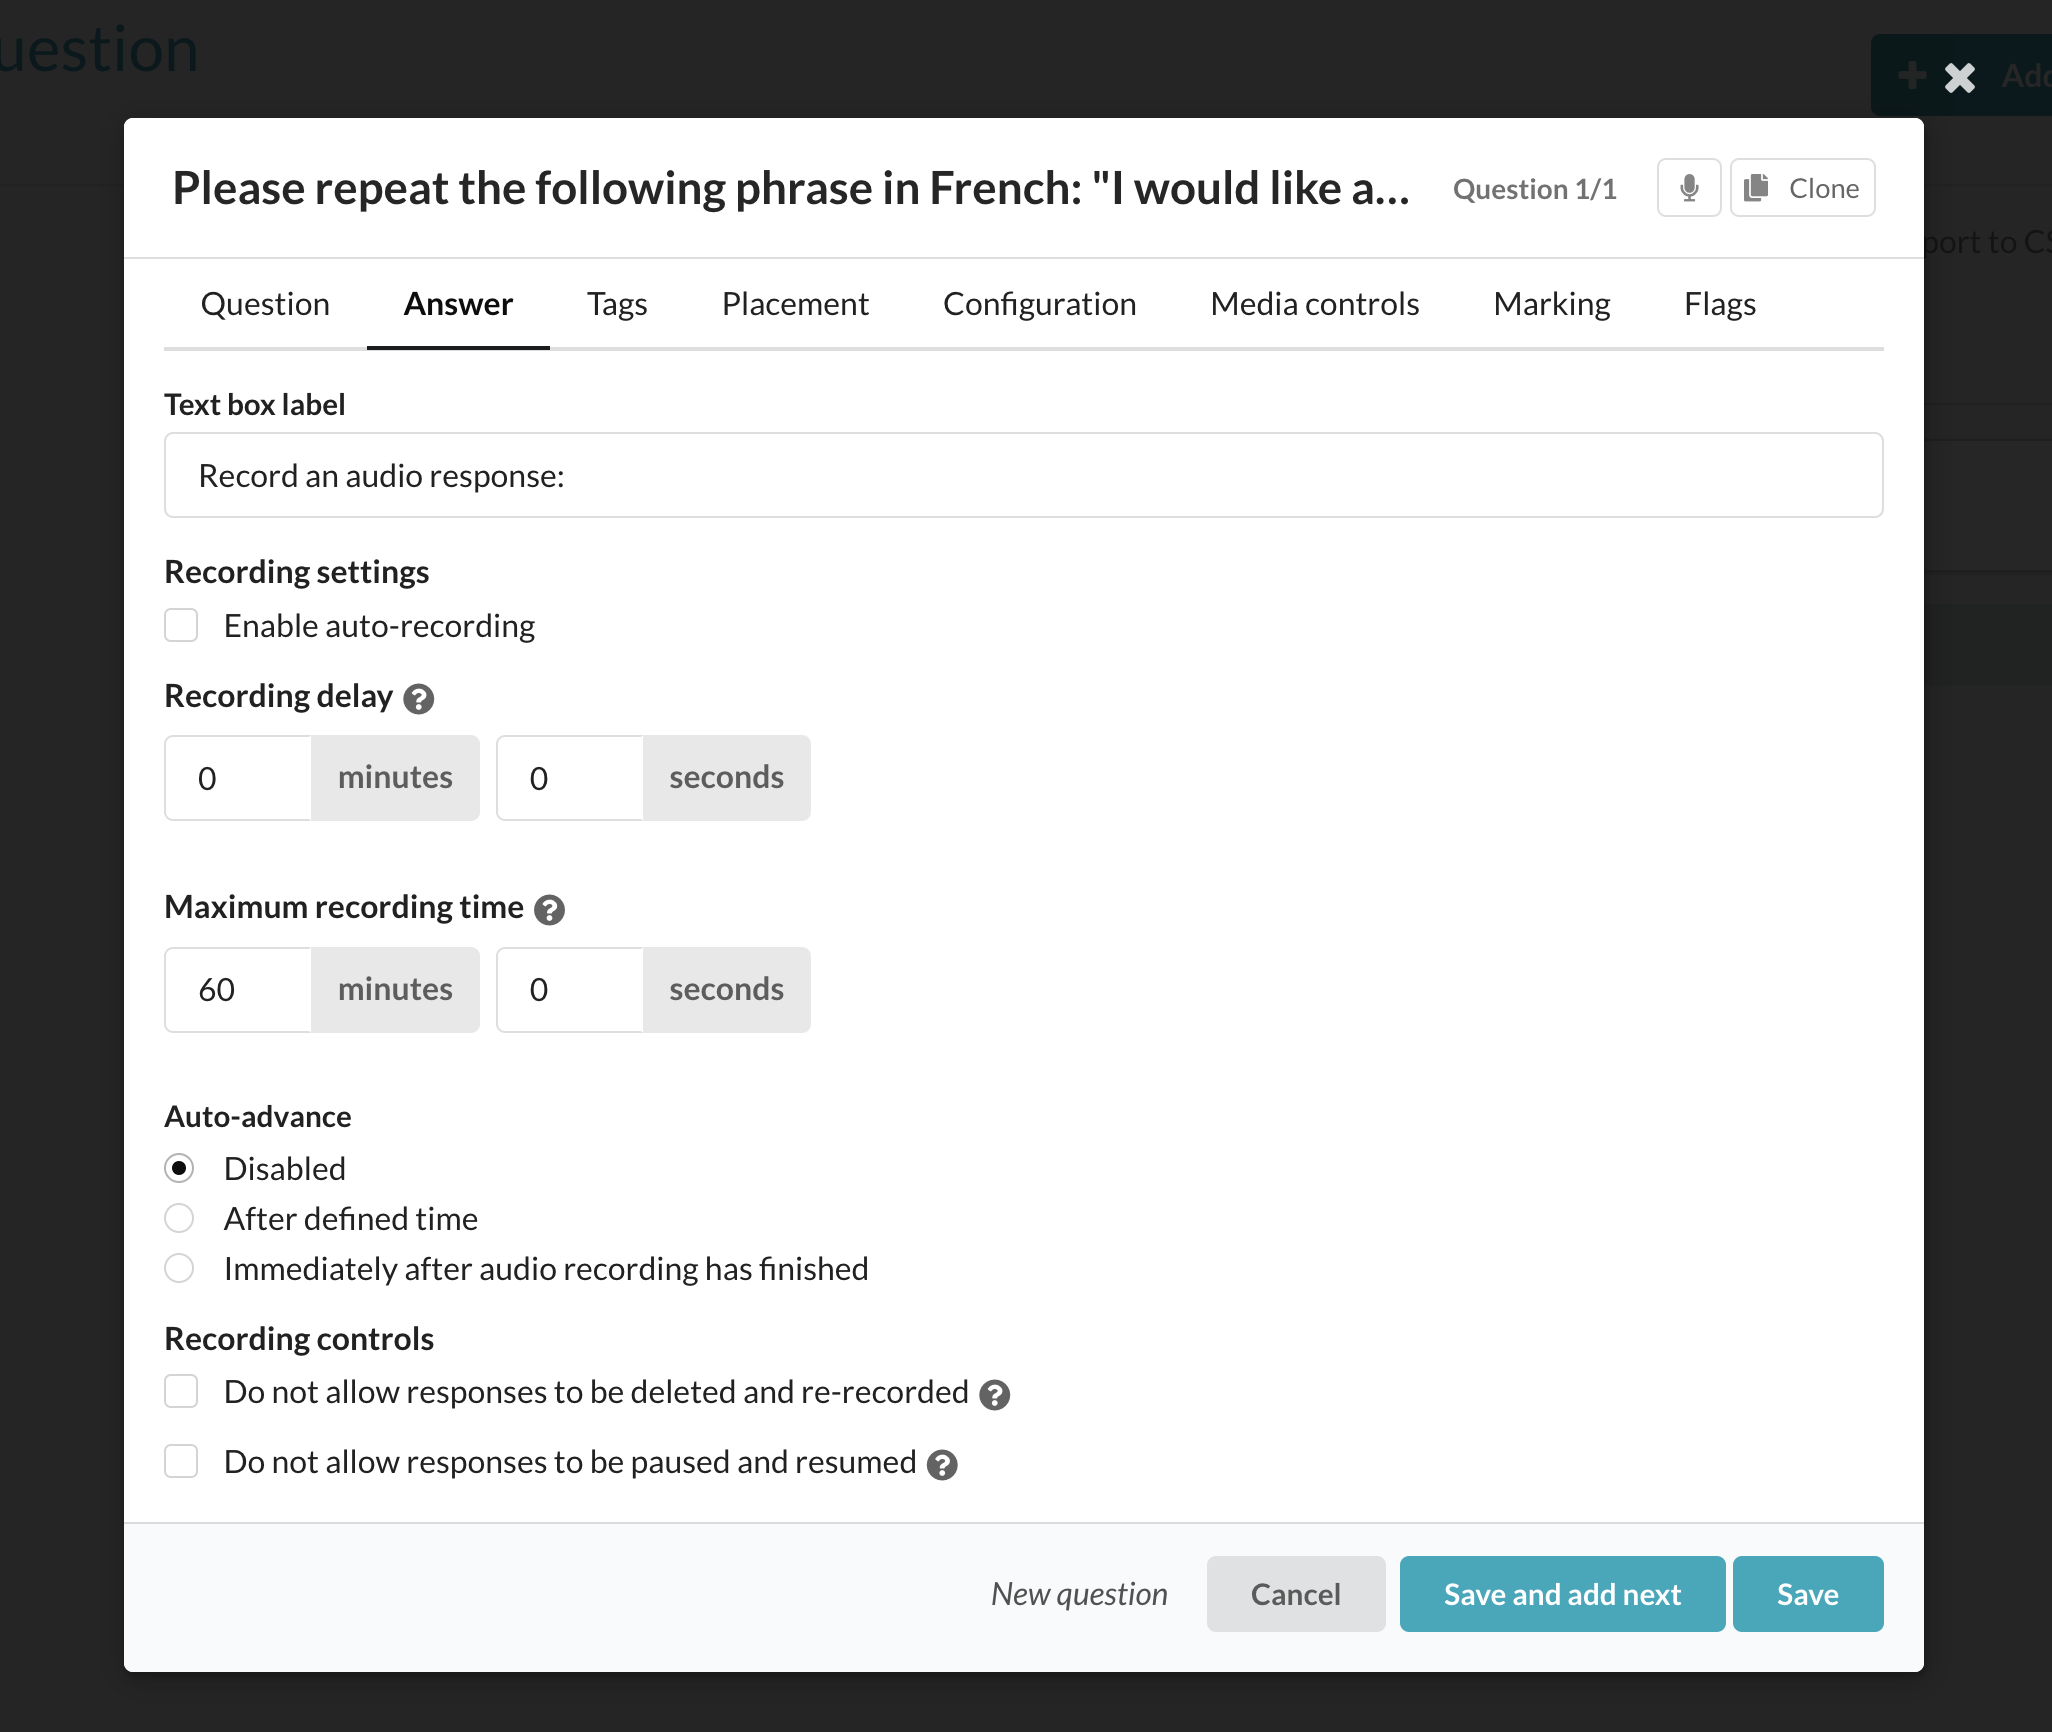Image resolution: width=2052 pixels, height=1732 pixels.
Task: Enable auto-recording checkbox
Action: click(x=181, y=626)
